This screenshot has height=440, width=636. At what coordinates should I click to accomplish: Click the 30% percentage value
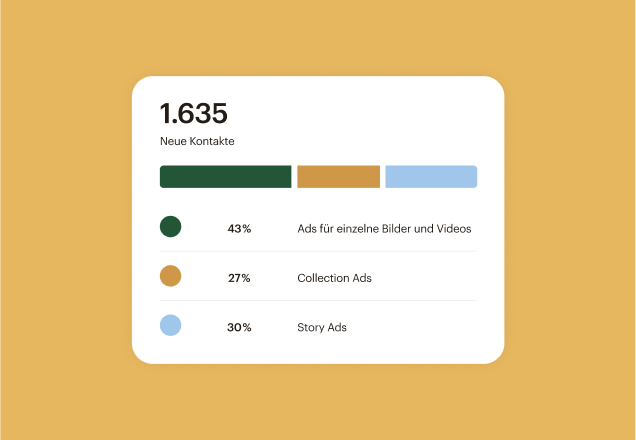click(x=239, y=328)
